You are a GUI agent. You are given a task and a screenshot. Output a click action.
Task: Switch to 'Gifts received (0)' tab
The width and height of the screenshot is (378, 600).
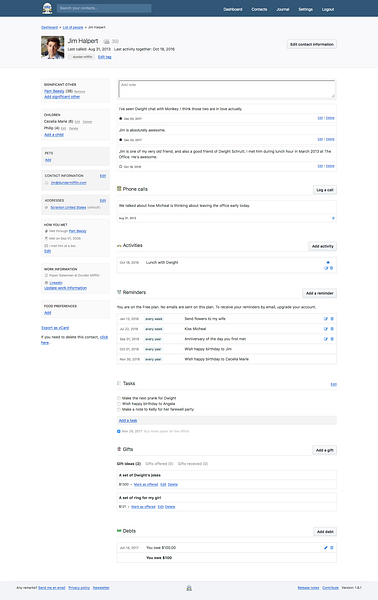point(193,464)
